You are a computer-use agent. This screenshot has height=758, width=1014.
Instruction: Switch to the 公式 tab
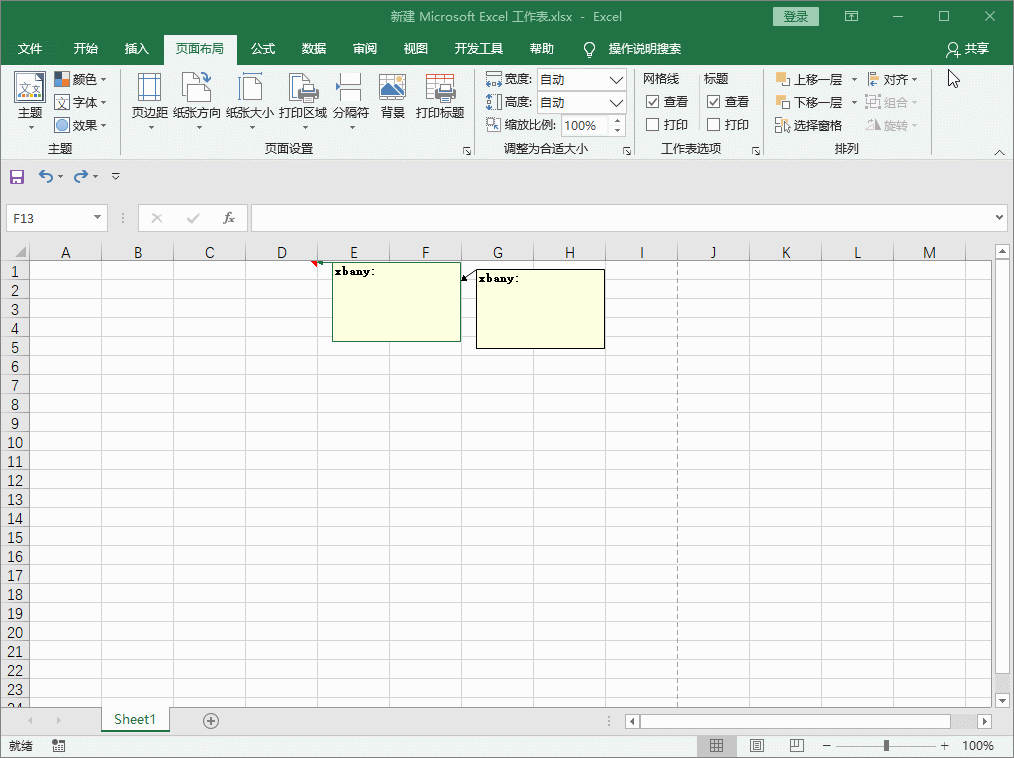coord(263,49)
